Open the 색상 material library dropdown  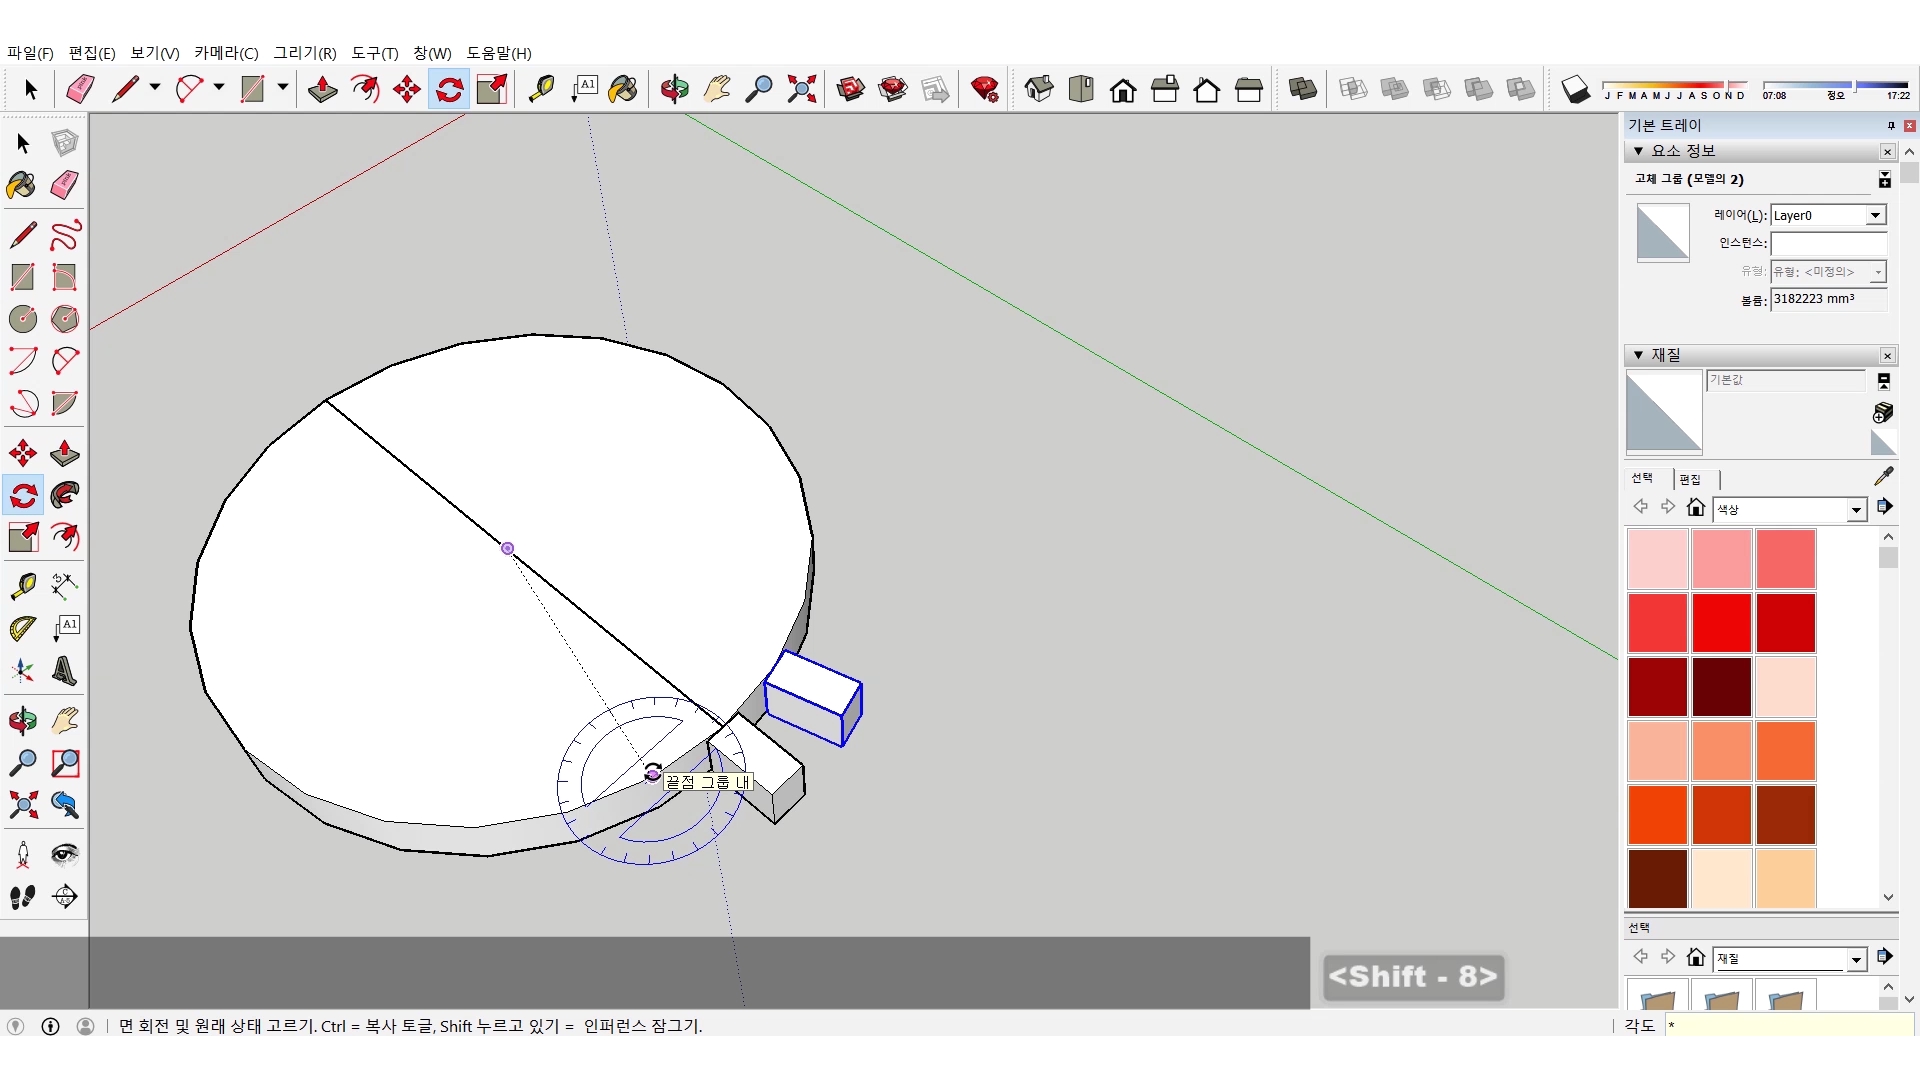(x=1856, y=510)
